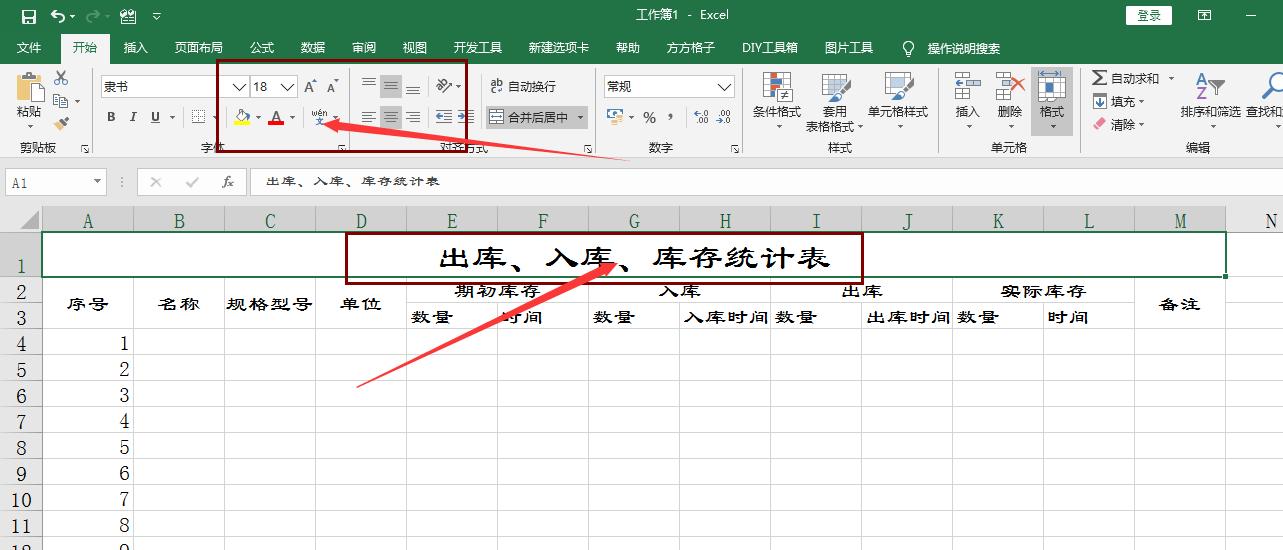Open font color dropdown arrow
This screenshot has width=1283, height=550.
292,117
